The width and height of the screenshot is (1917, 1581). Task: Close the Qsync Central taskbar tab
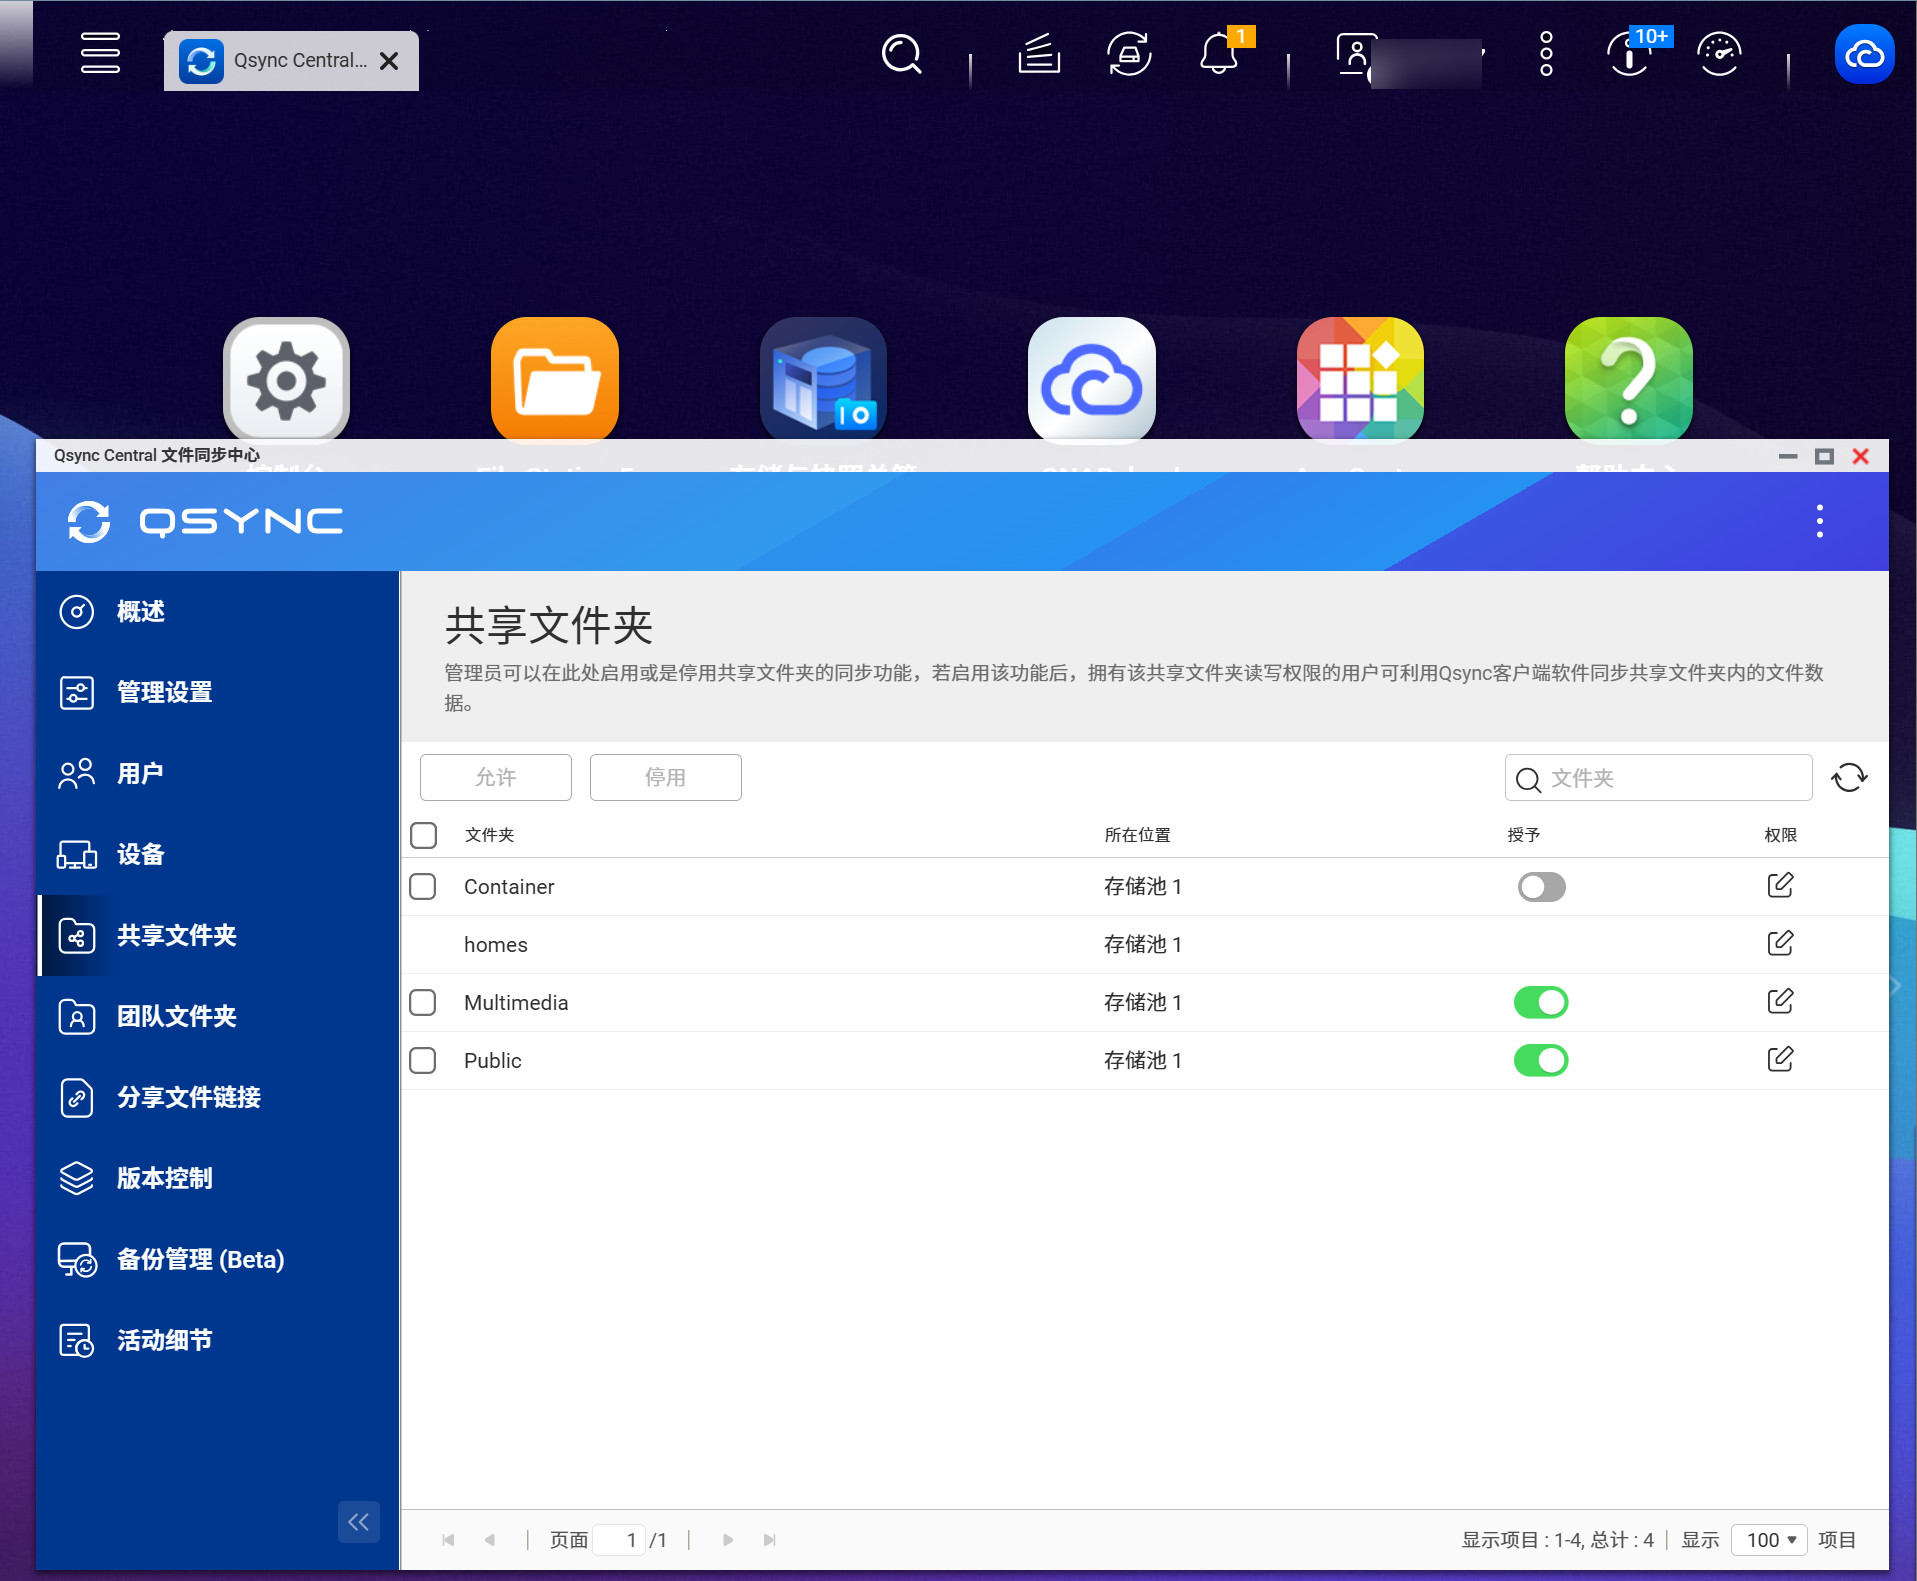pos(390,61)
